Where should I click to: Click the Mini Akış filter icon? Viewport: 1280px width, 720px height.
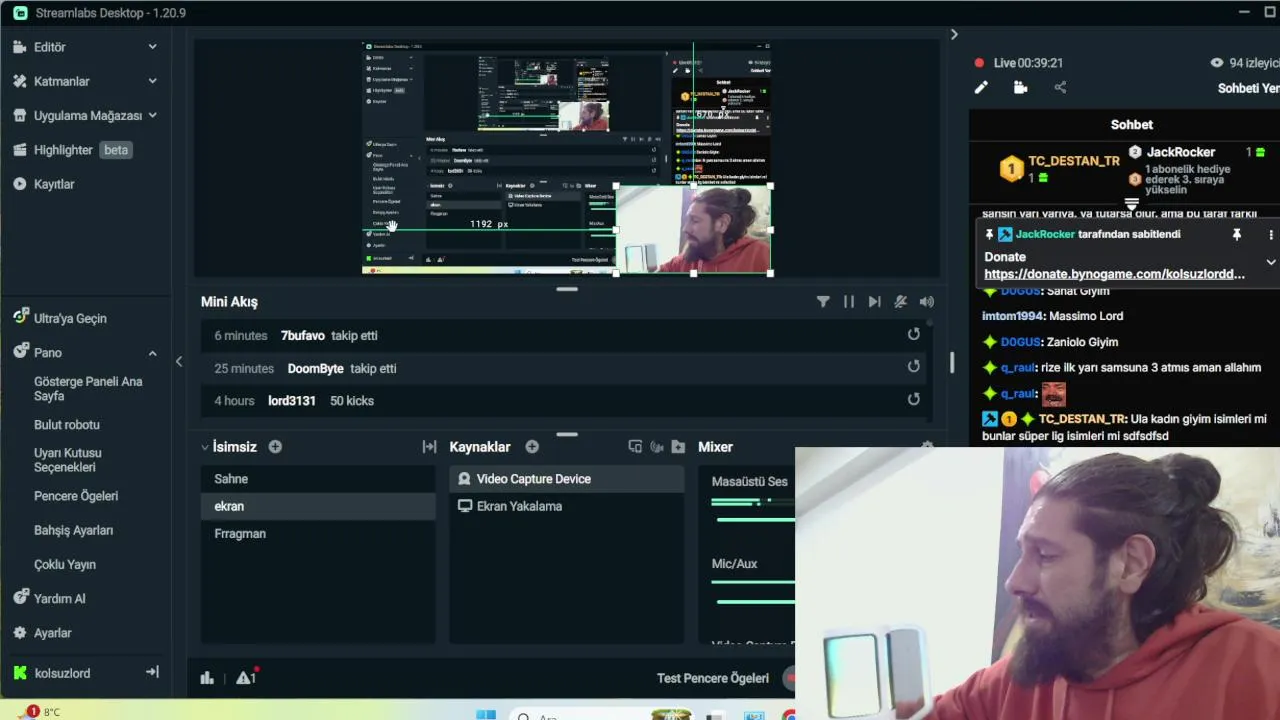coord(823,301)
